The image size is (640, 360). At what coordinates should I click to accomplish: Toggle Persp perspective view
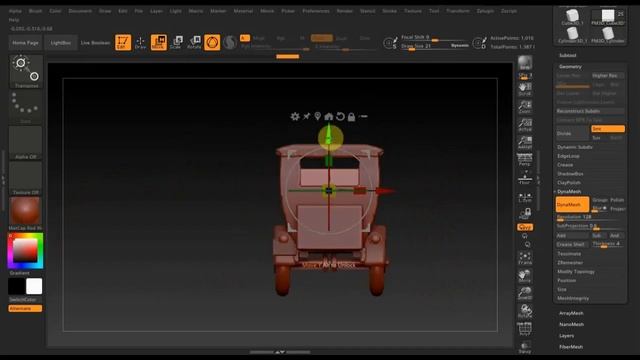pyautogui.click(x=525, y=160)
